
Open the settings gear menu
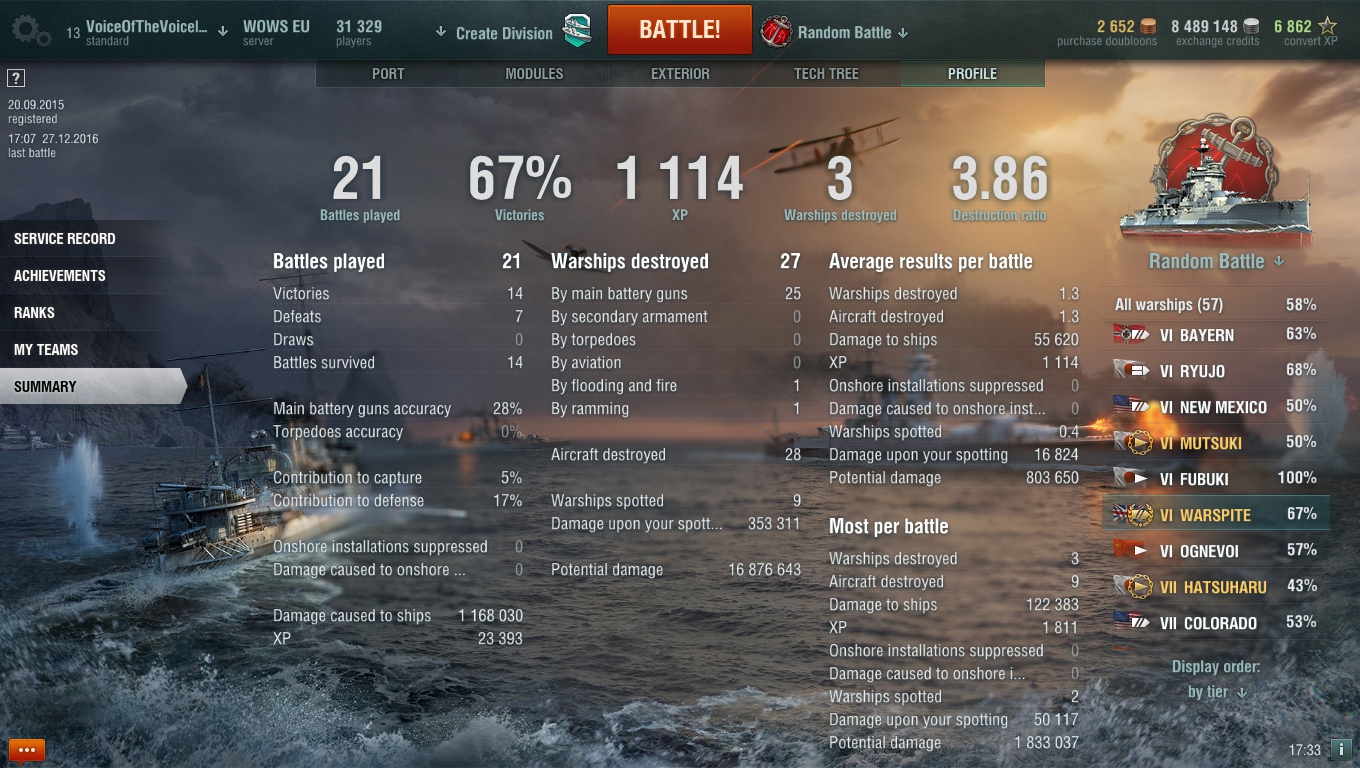[31, 31]
